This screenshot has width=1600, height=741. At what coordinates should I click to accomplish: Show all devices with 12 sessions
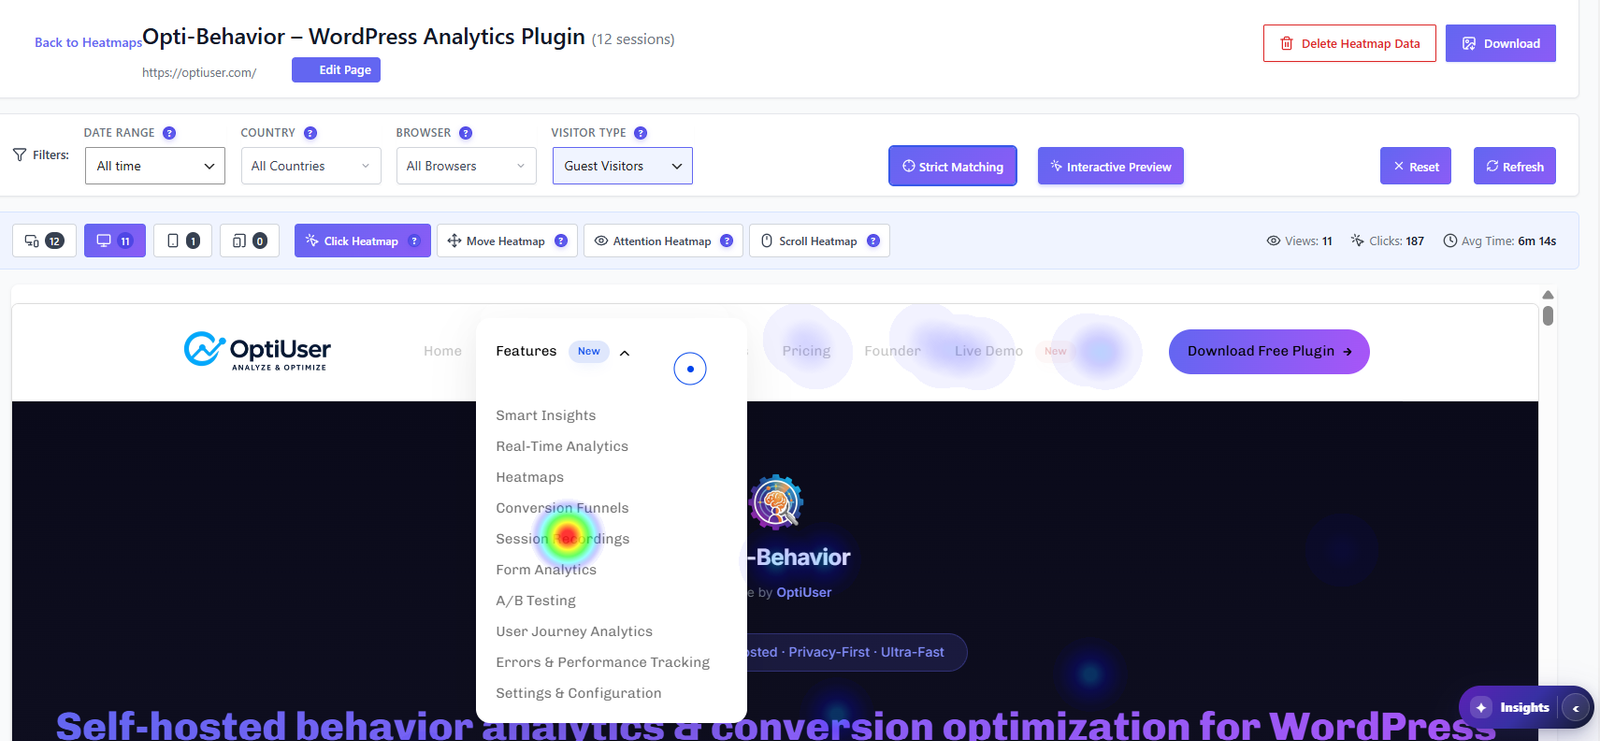pos(44,241)
